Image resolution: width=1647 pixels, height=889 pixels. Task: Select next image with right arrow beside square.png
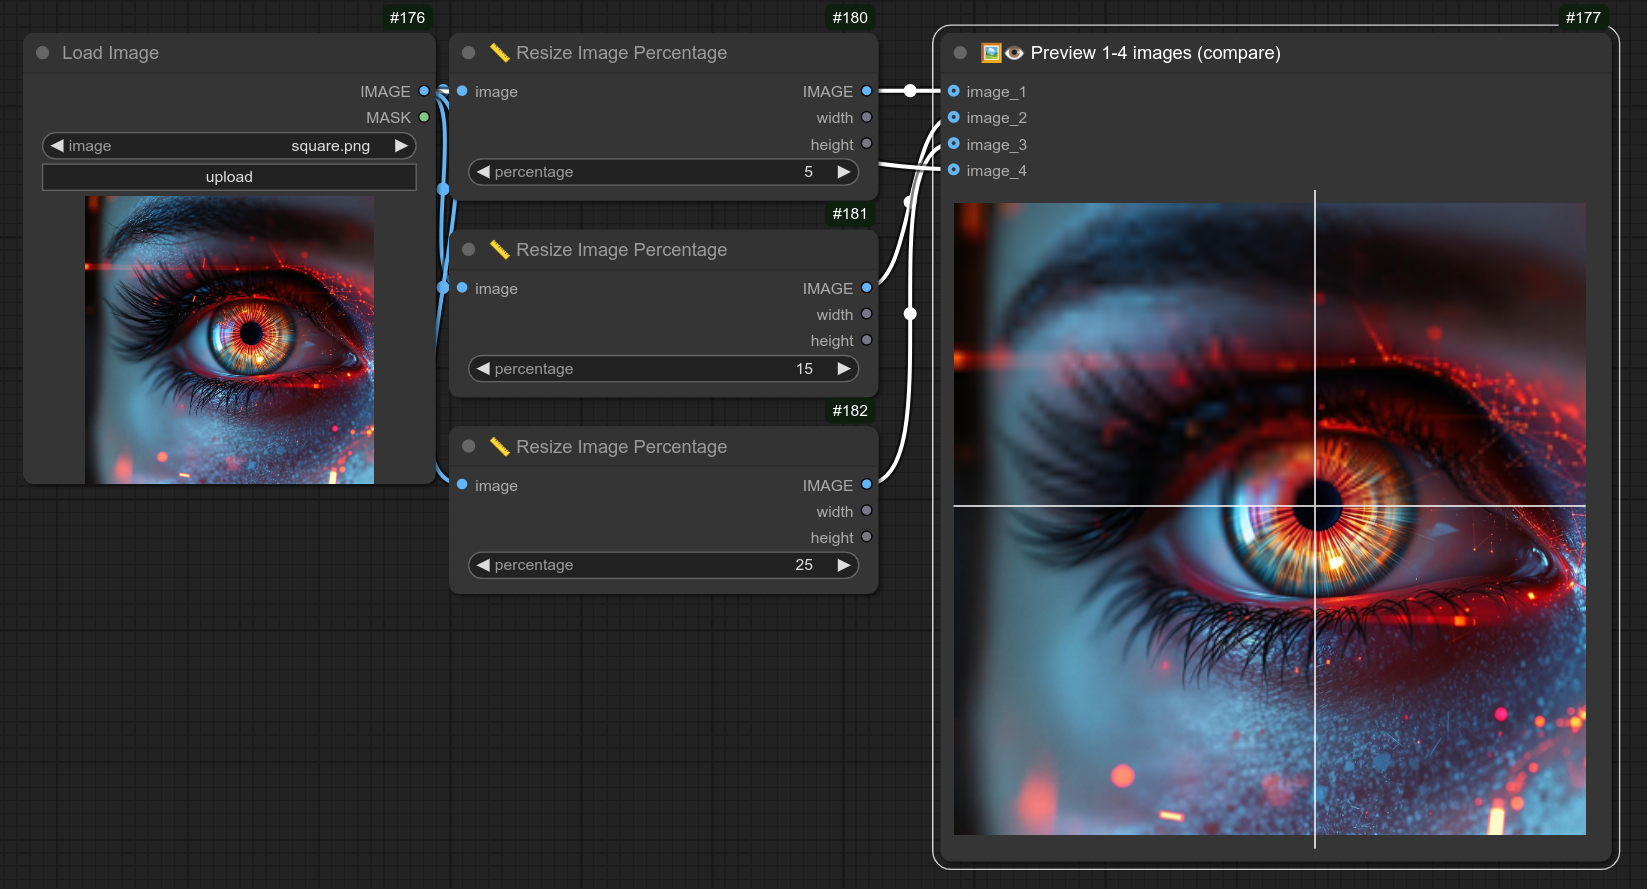(401, 146)
